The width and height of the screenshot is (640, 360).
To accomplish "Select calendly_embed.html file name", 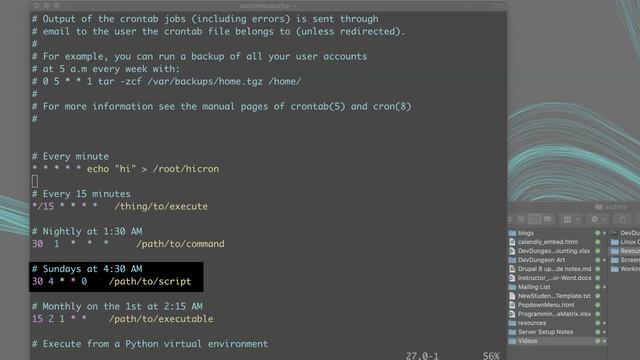I will 548,242.
